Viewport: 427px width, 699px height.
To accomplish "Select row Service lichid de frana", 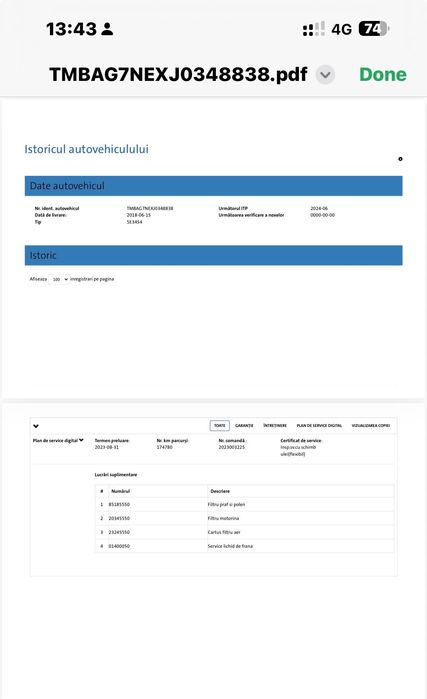I will coord(244,546).
